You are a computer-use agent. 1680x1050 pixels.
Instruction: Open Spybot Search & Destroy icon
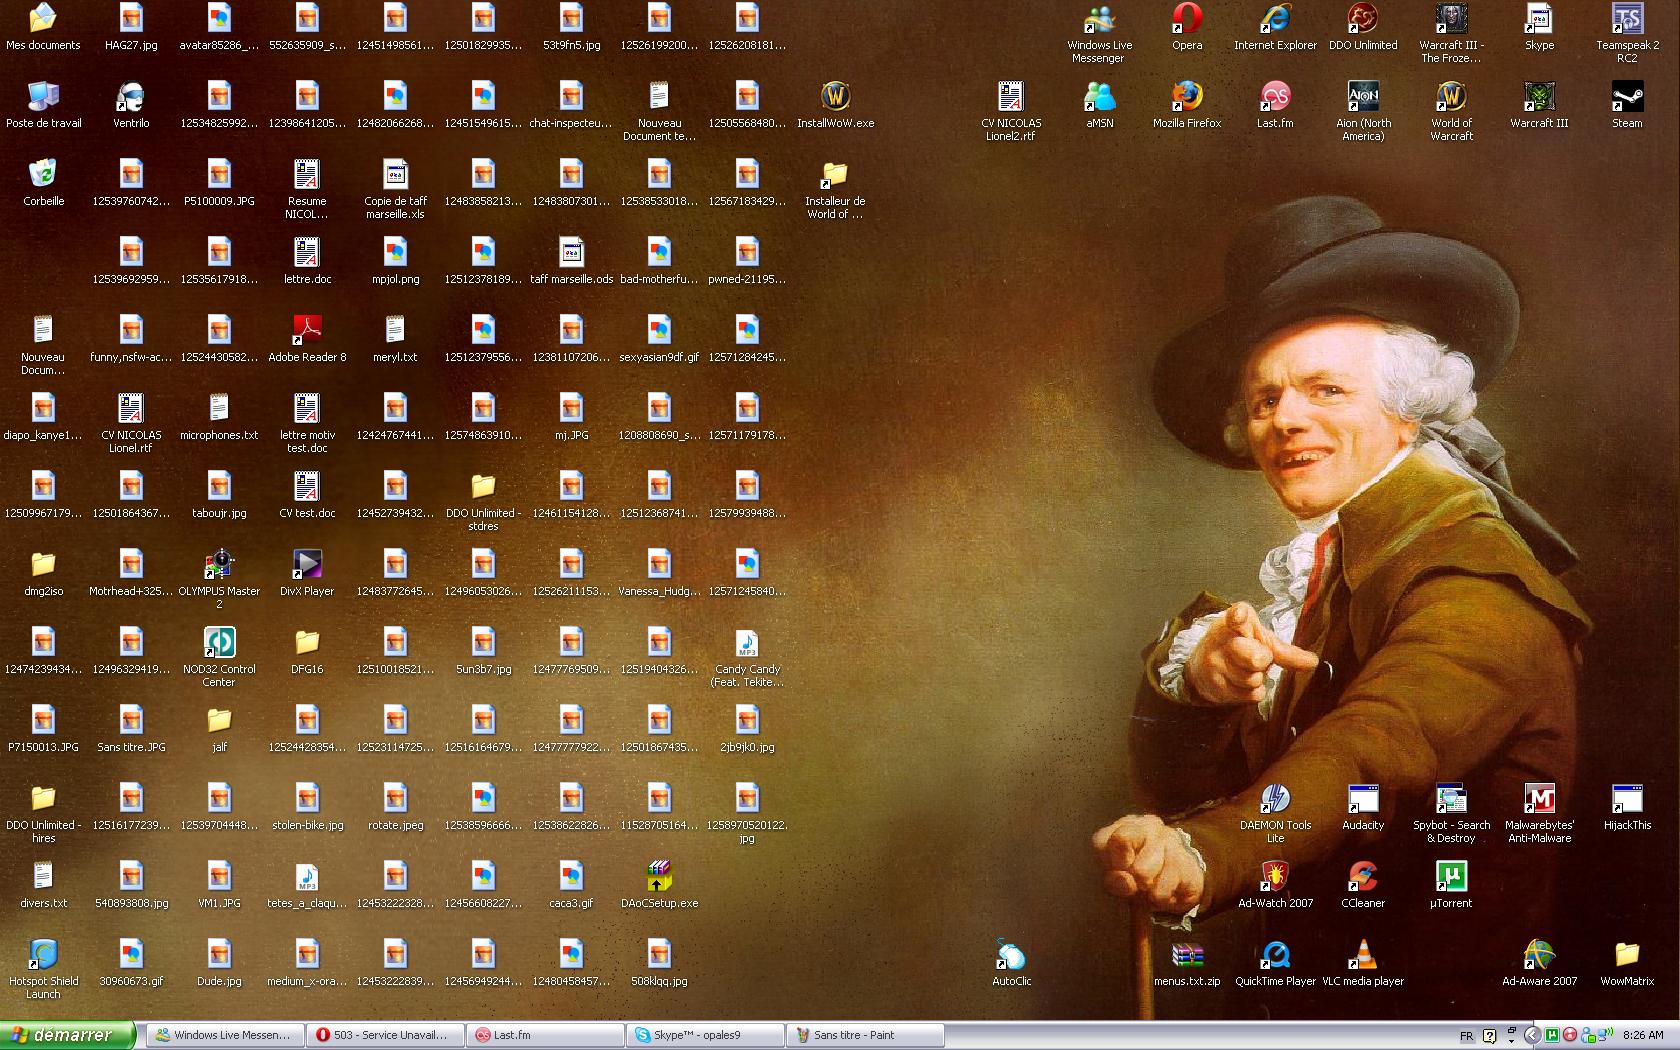1451,813
